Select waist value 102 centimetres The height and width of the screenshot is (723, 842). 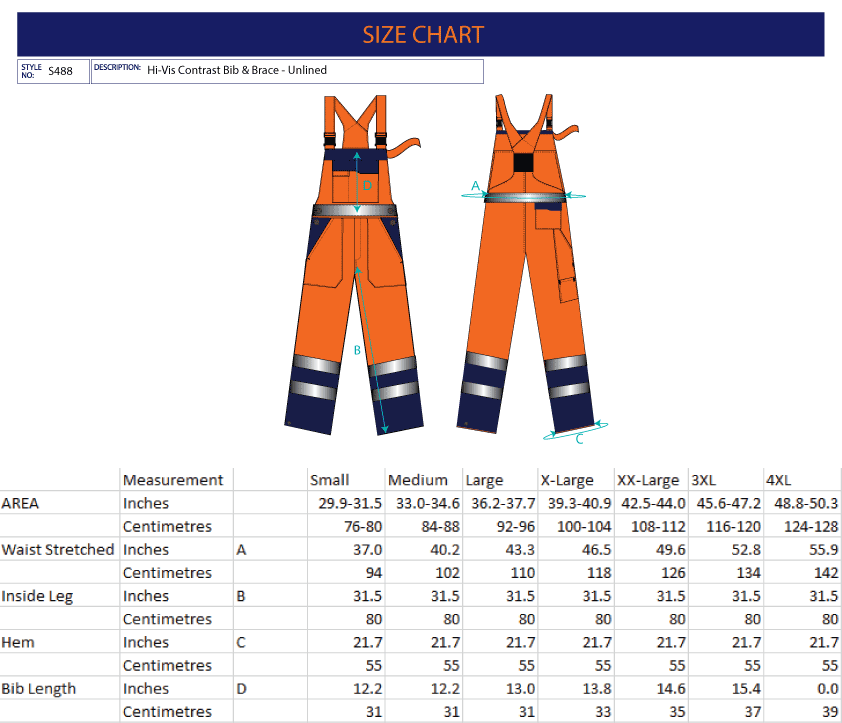(x=447, y=573)
